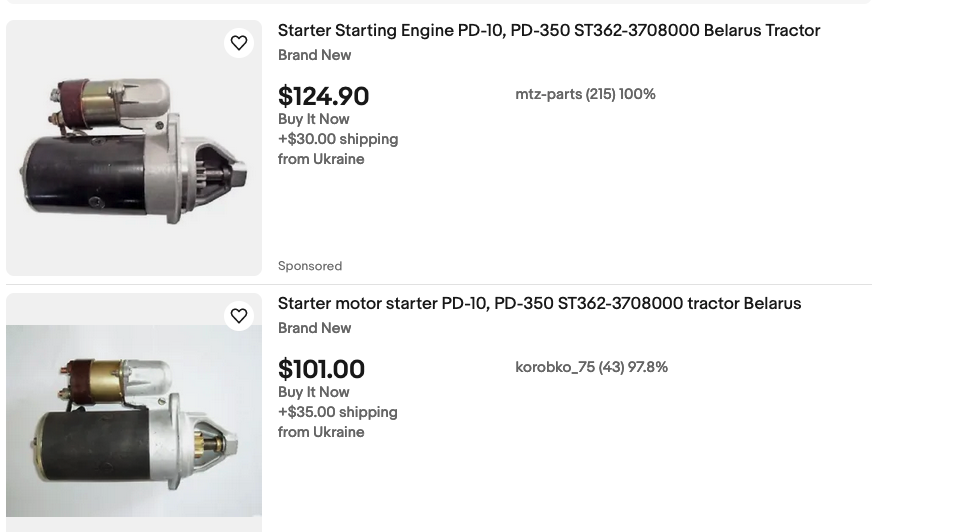Click "Brand New" under the first listing
This screenshot has height=532, width=958.
pyautogui.click(x=314, y=55)
